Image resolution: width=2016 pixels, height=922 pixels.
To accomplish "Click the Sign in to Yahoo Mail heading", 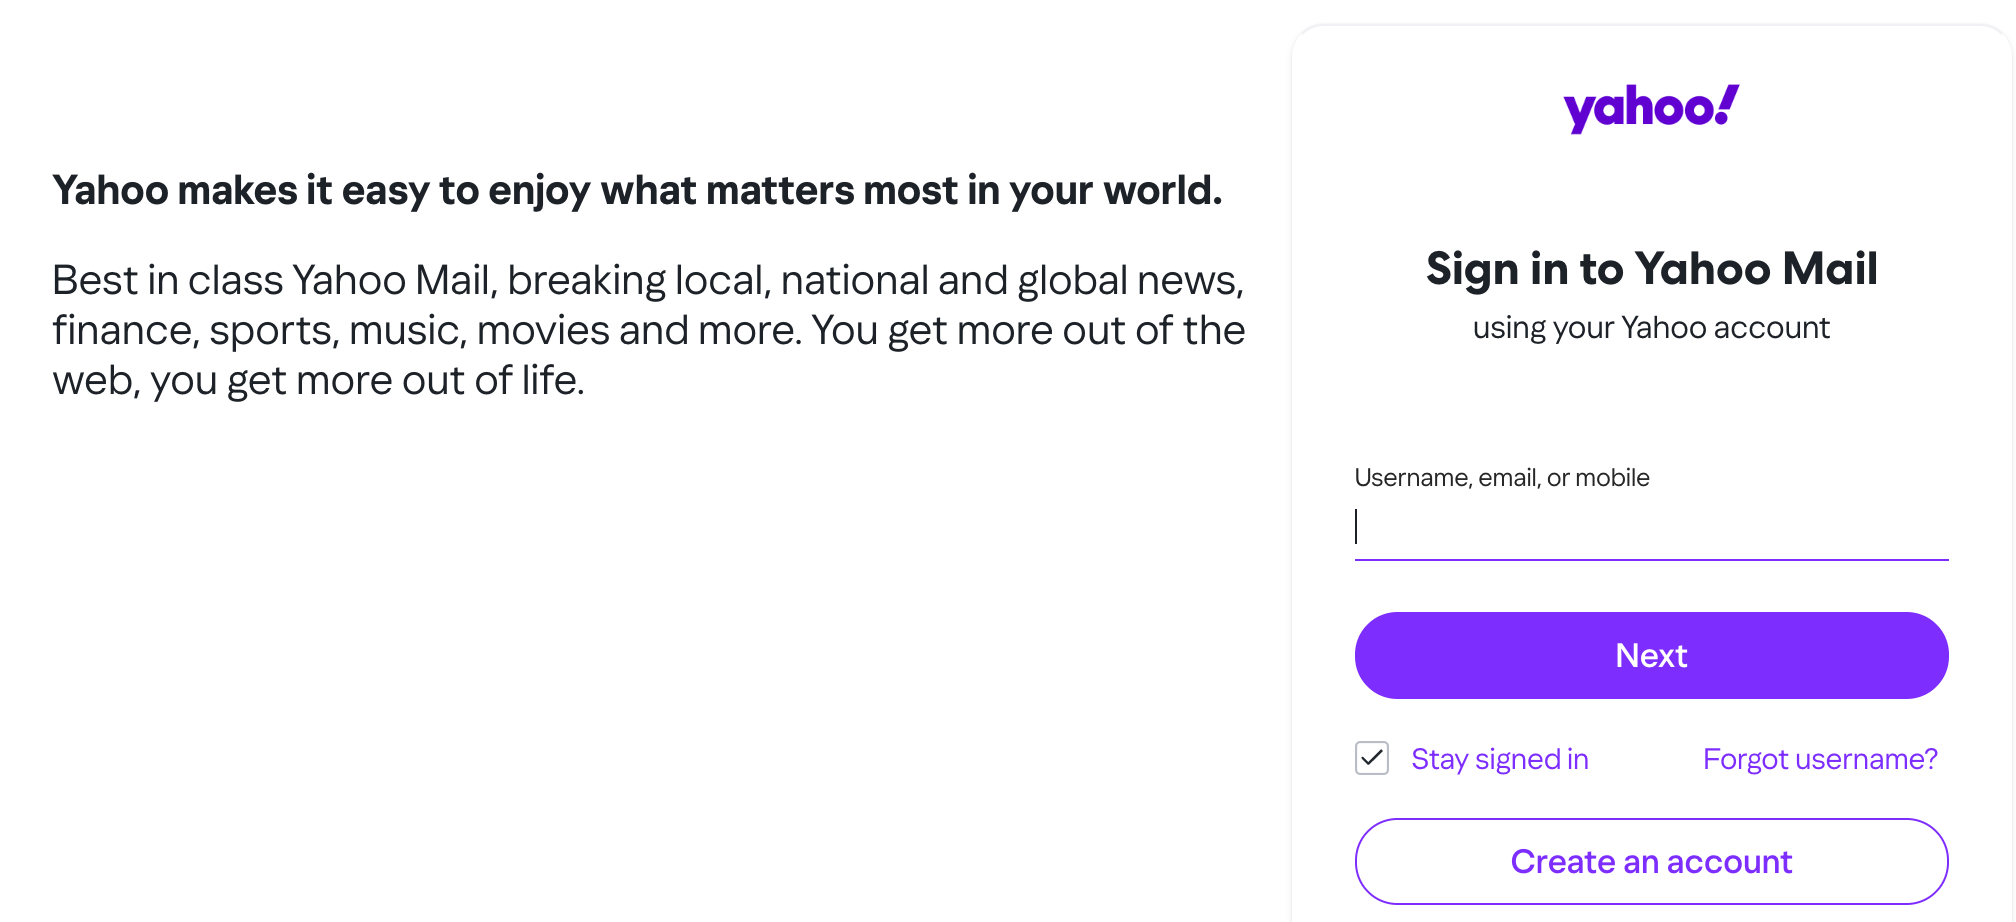I will click(1651, 268).
